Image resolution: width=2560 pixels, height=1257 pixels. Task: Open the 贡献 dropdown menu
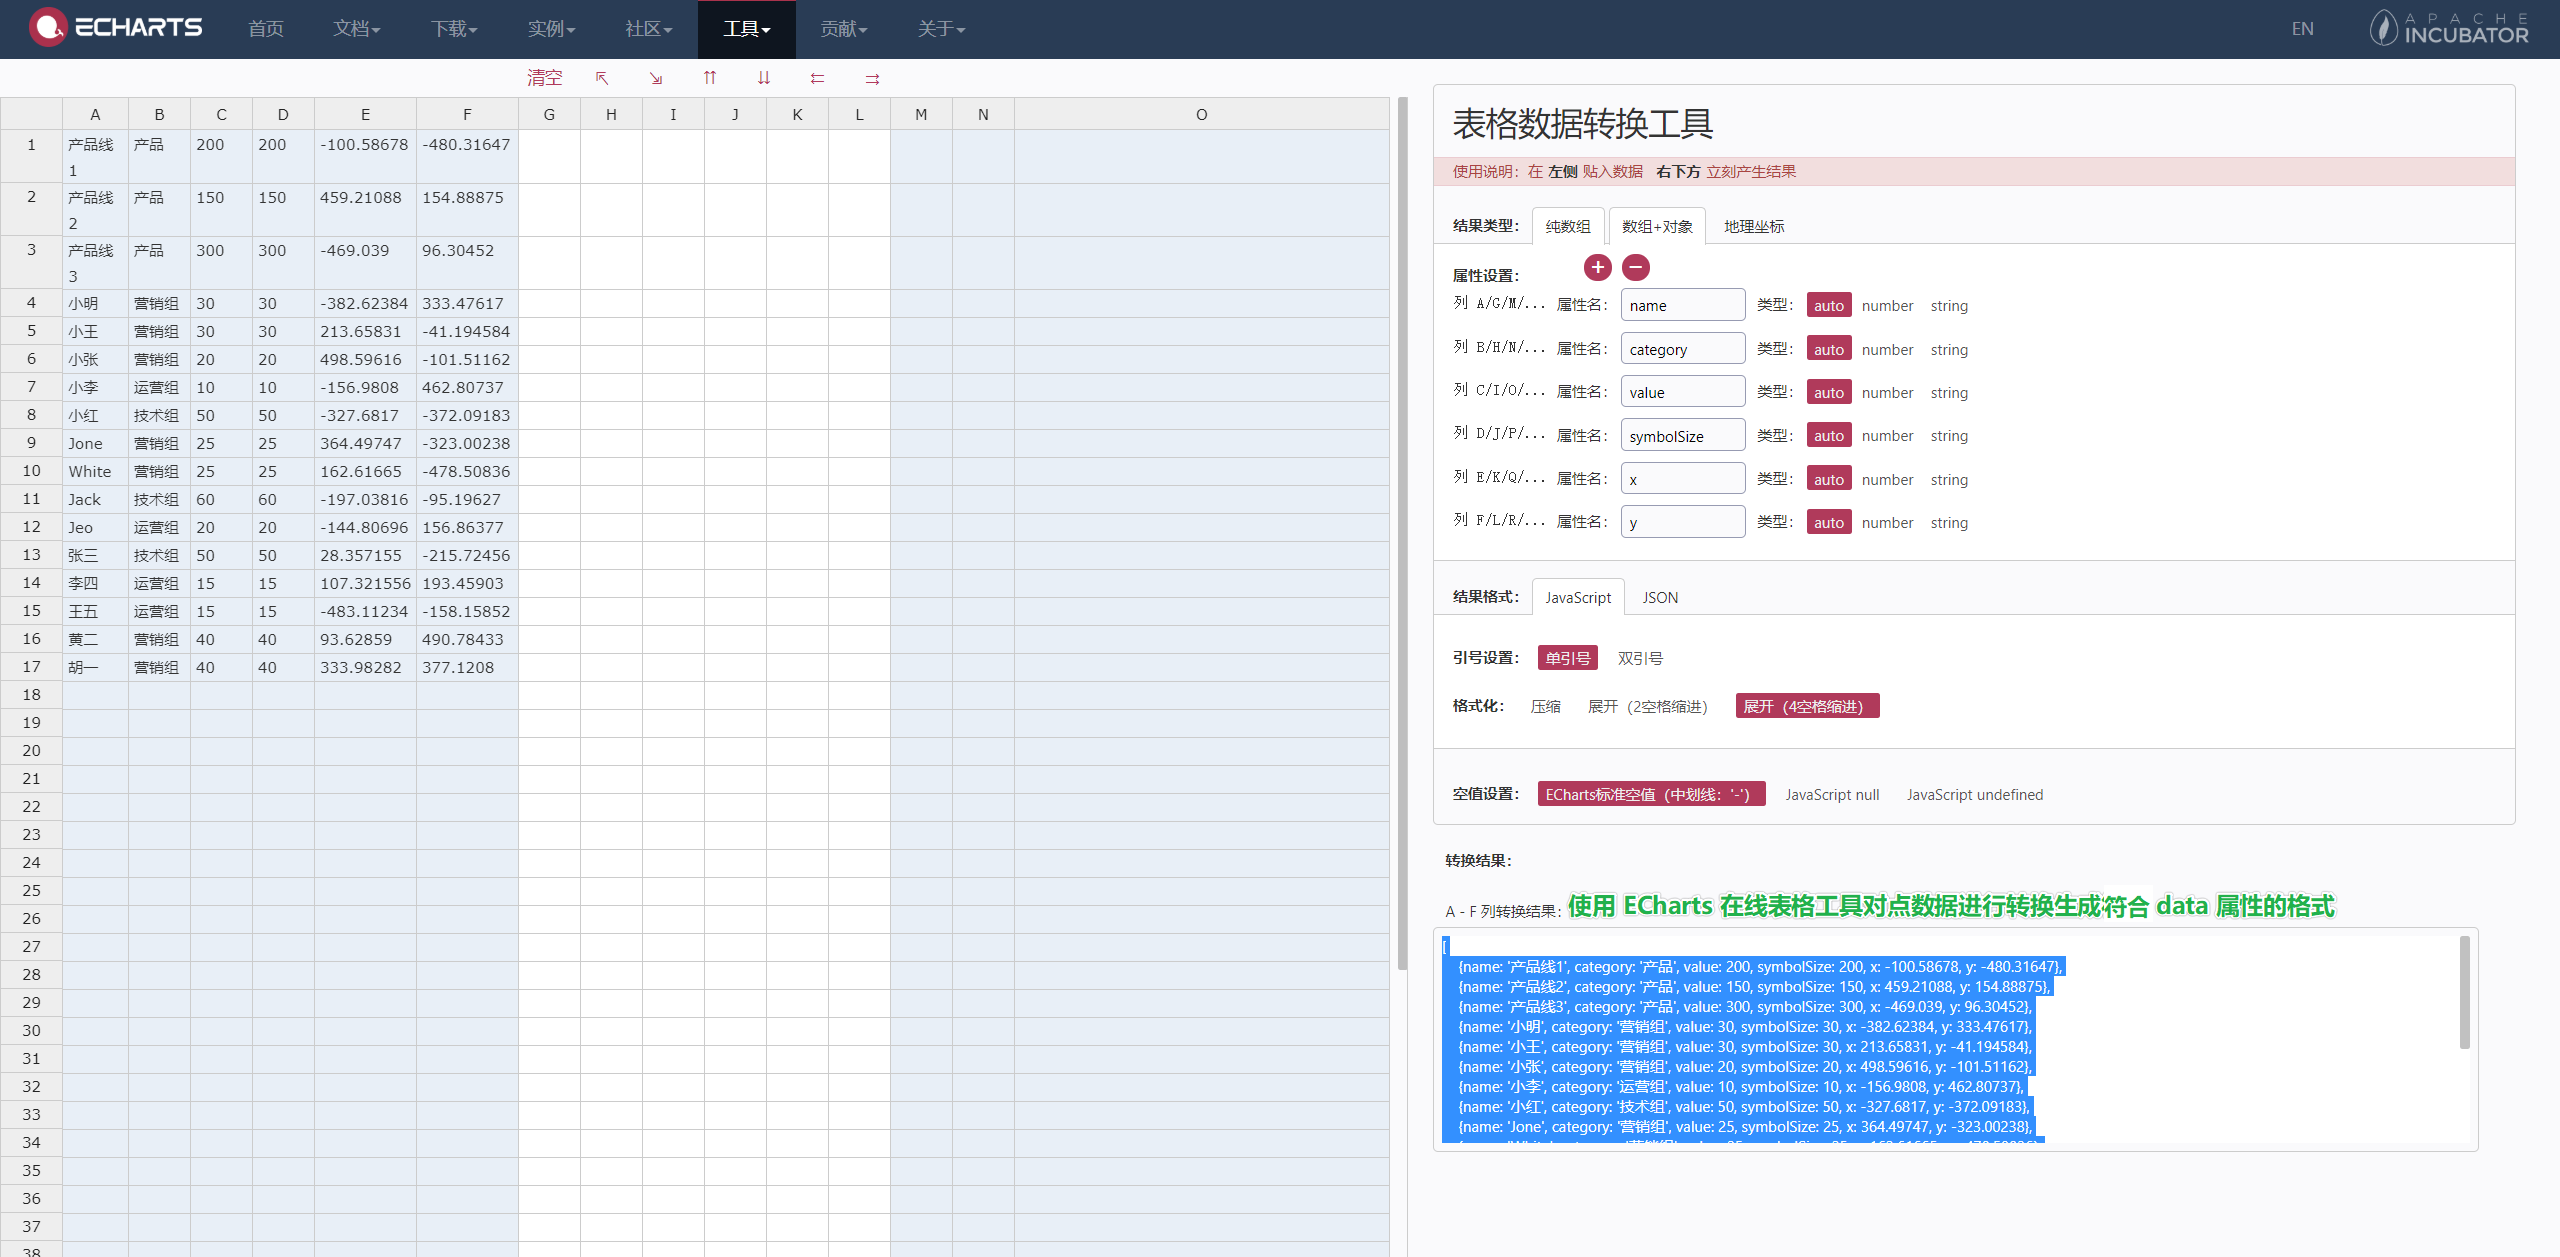pyautogui.click(x=844, y=29)
